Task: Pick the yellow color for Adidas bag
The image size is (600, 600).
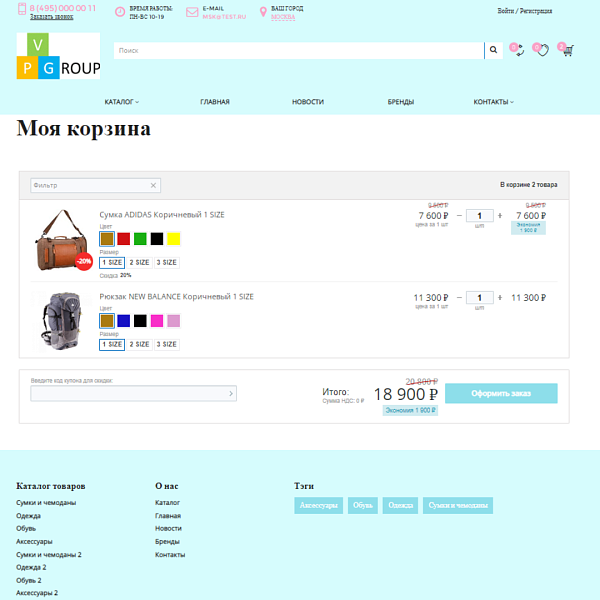Action: 173,238
